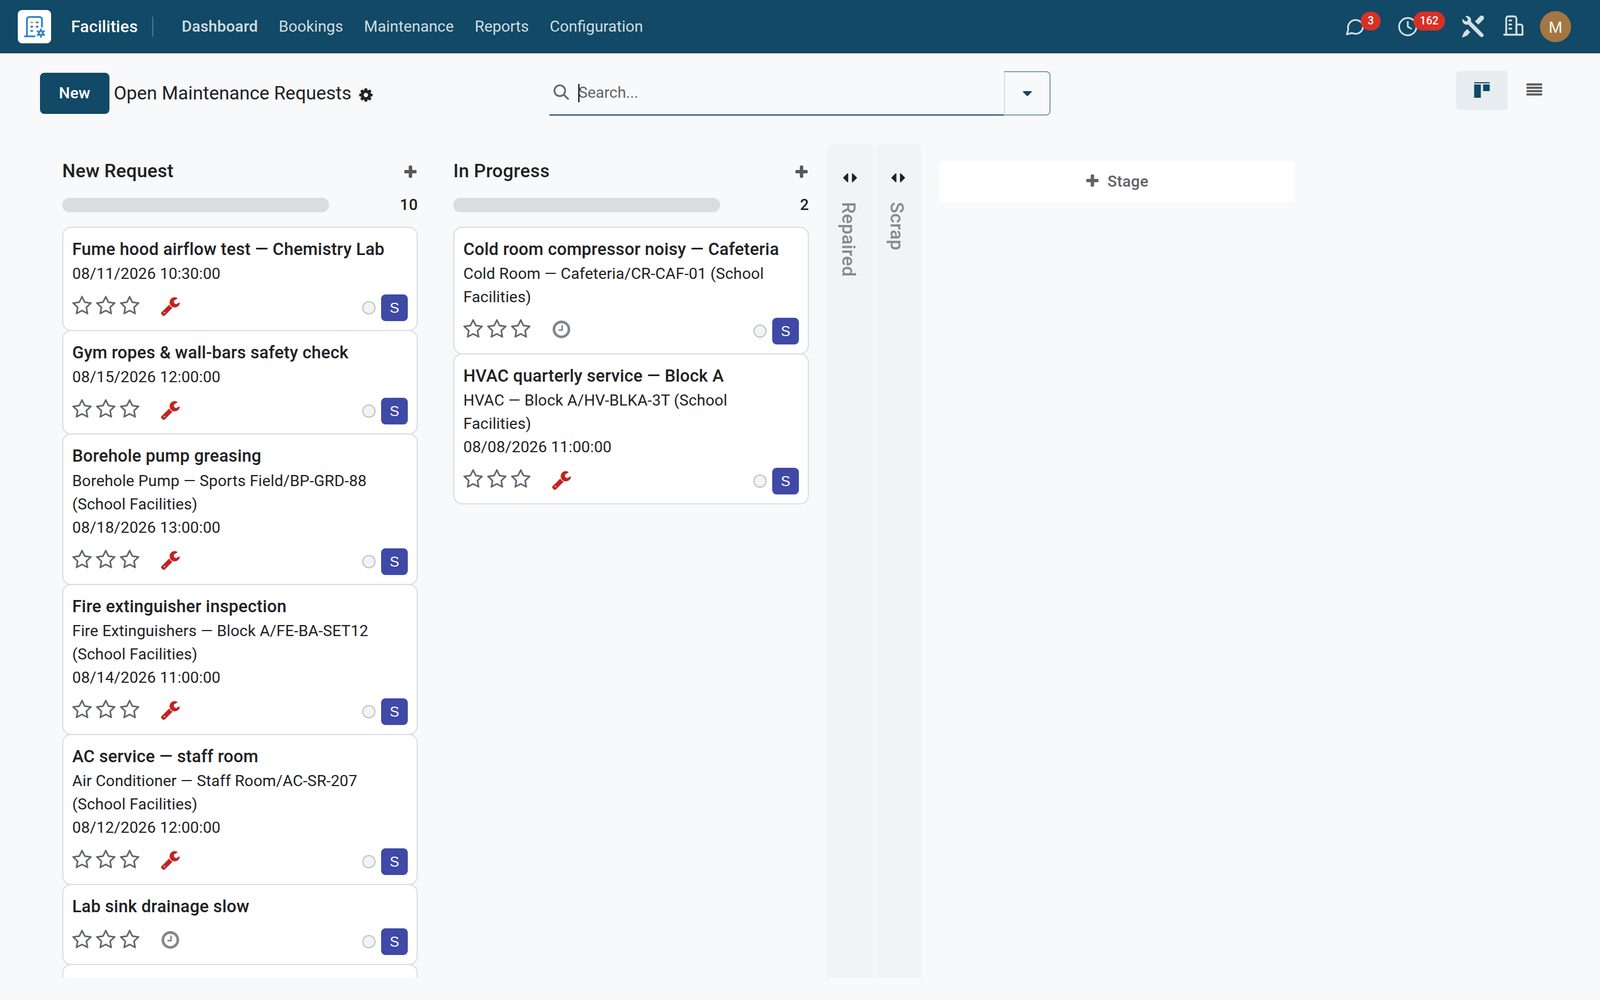The image size is (1600, 1000).
Task: Open the Fire extinguisher inspection card title
Action: pos(179,606)
